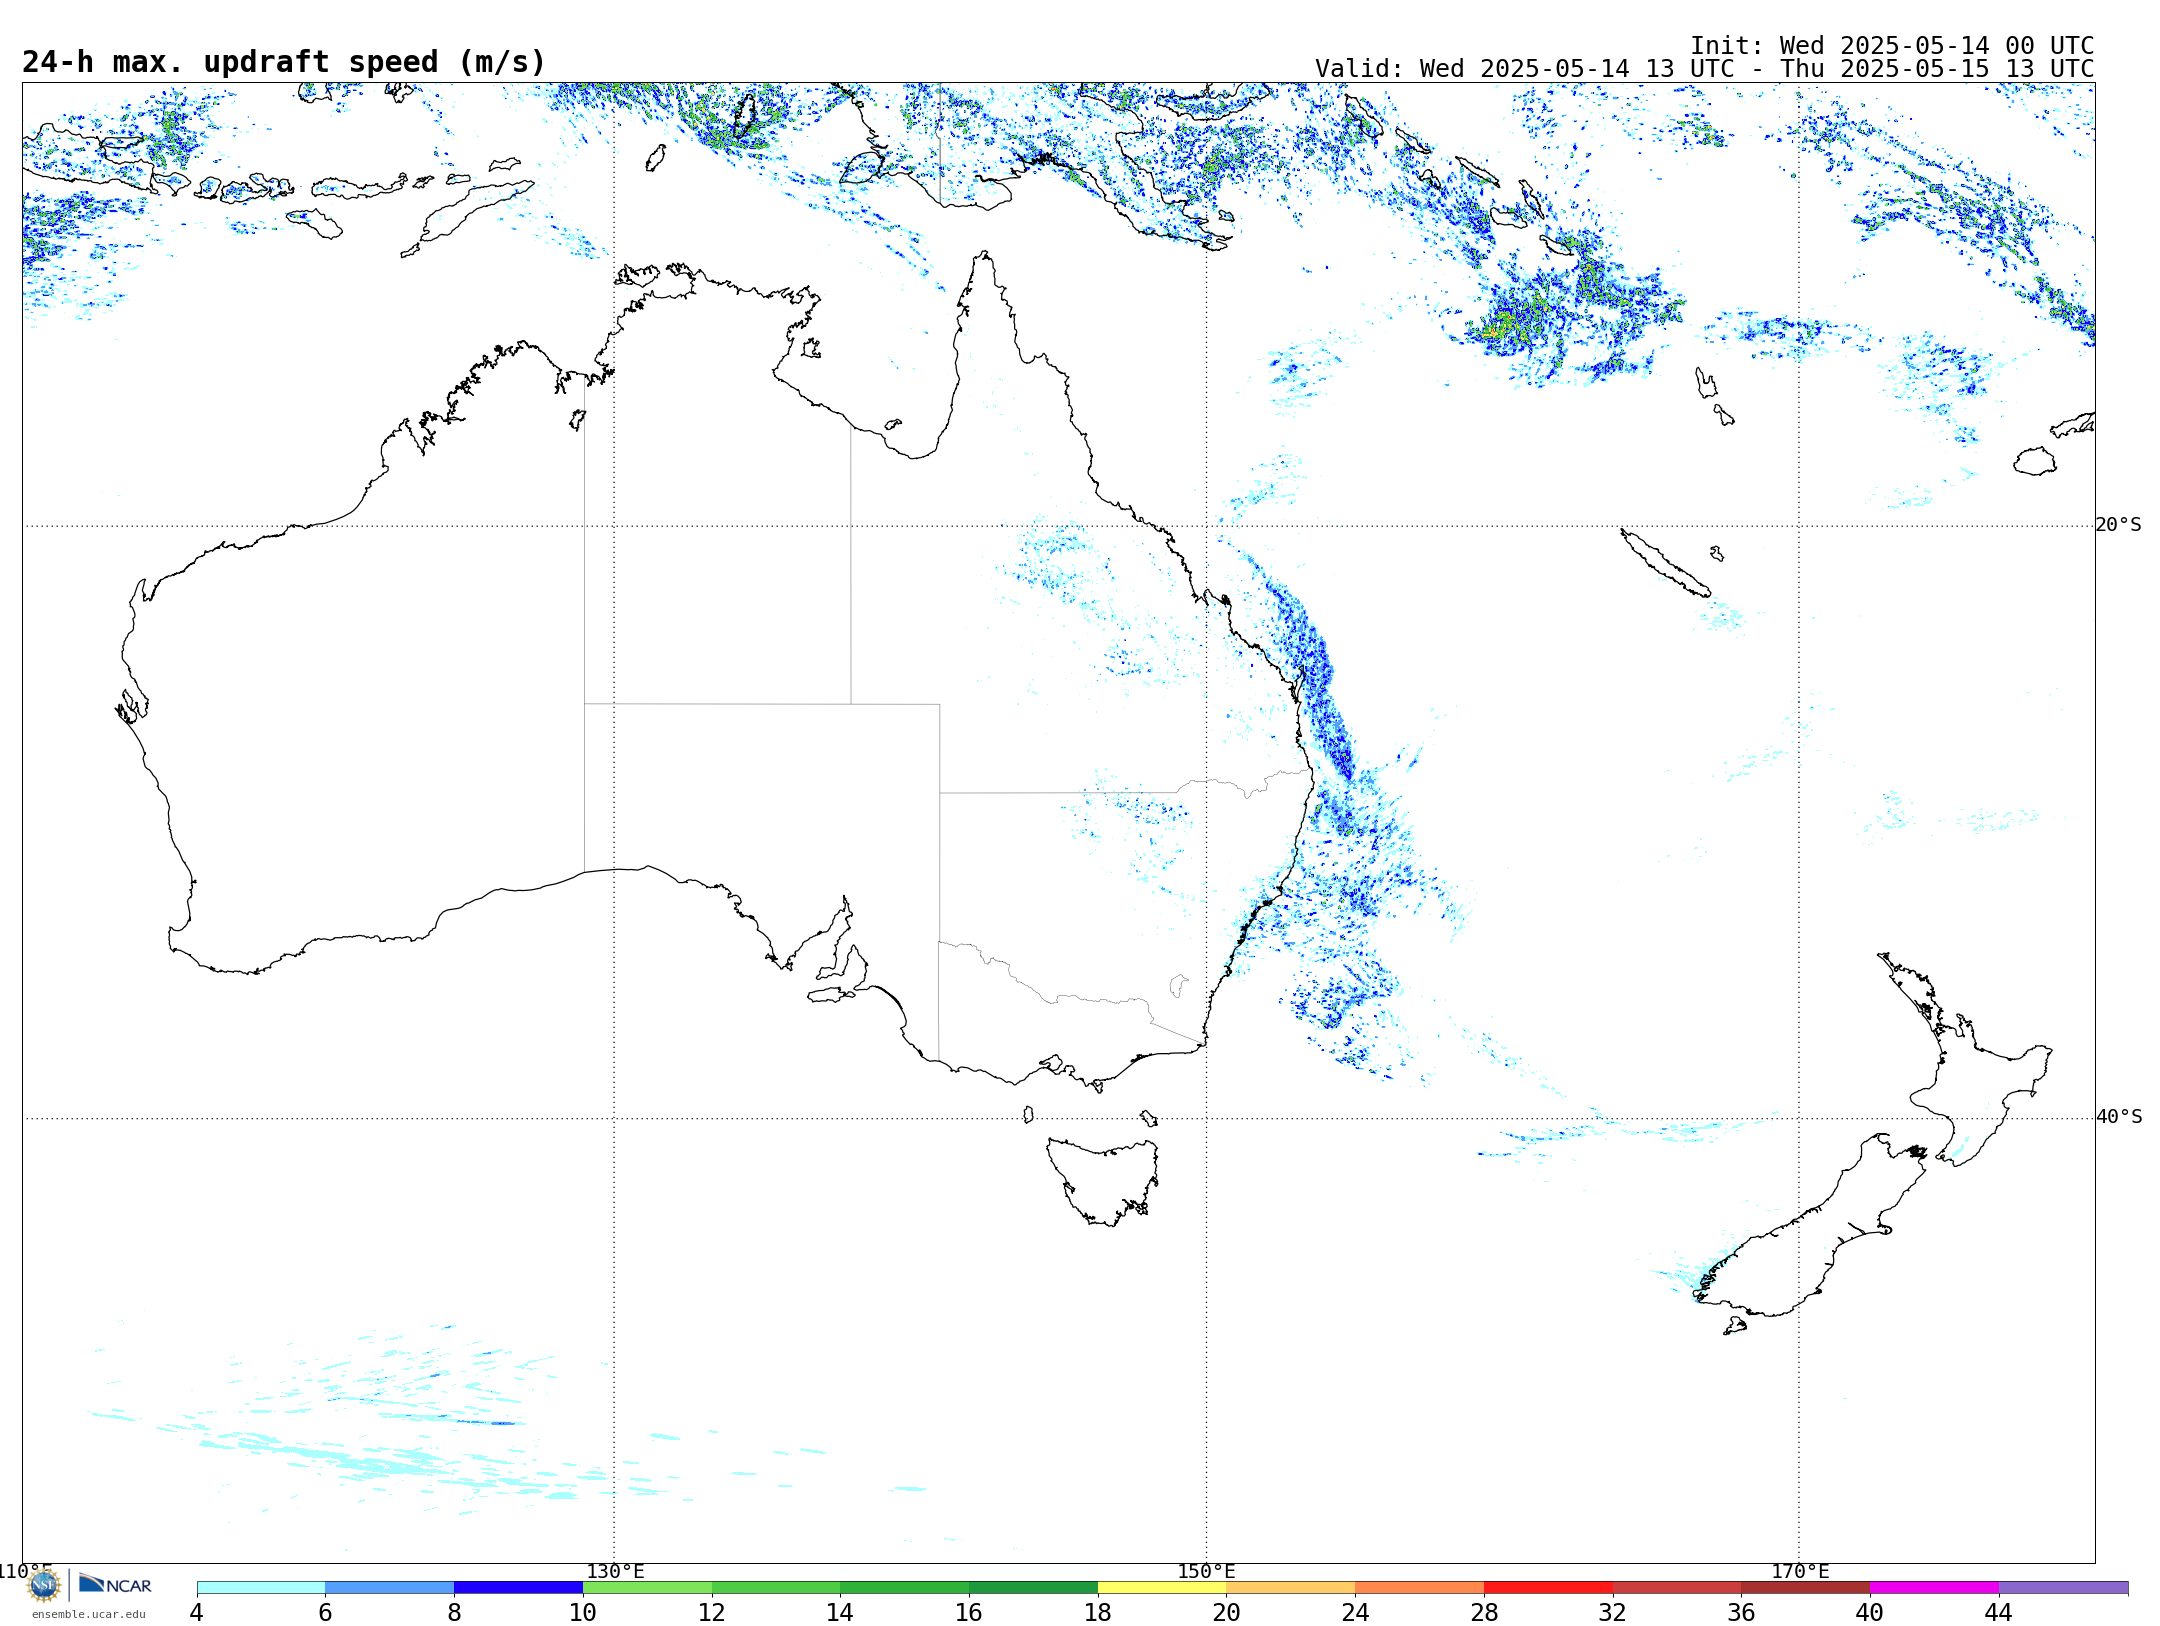The image size is (2160, 1626).
Task: Choose the yellow 18–20 m/s swatch
Action: tap(1163, 1588)
